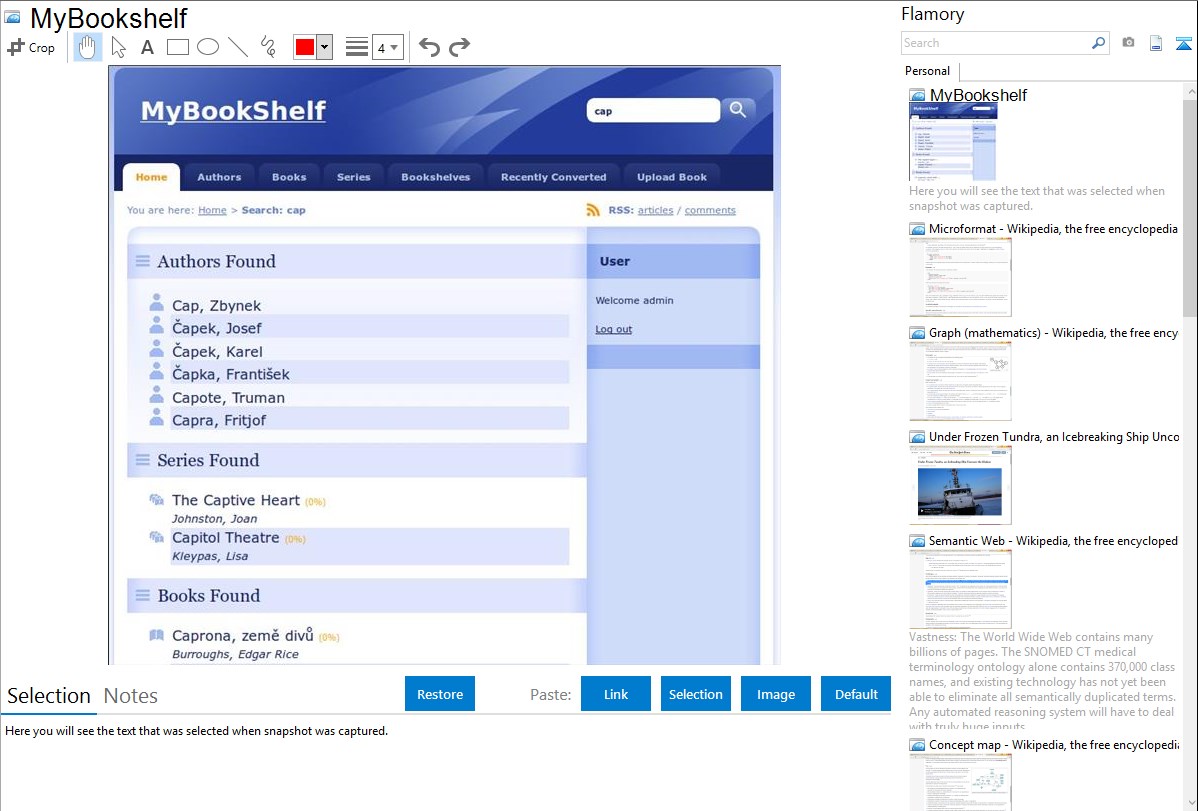
Task: Click the MyBookshelf title icon at top left
Action: click(x=12, y=17)
